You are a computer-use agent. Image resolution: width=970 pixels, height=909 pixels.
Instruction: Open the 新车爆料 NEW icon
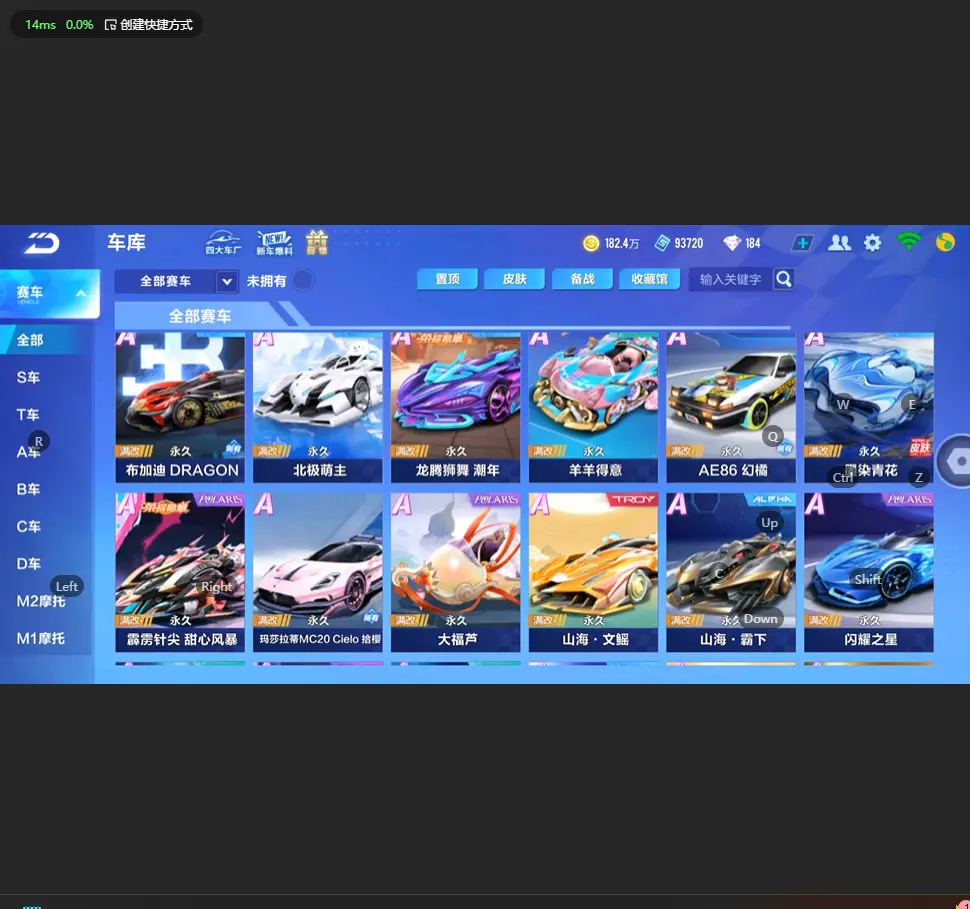pos(274,243)
